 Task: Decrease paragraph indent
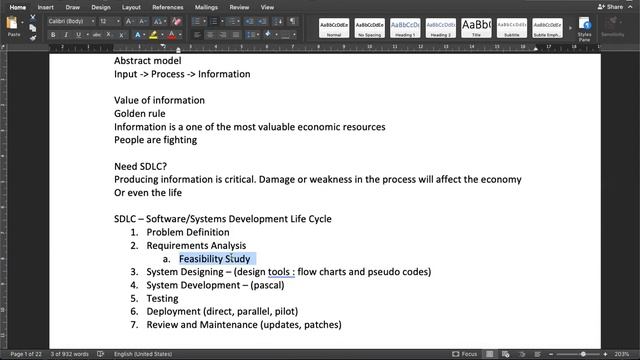pos(249,21)
